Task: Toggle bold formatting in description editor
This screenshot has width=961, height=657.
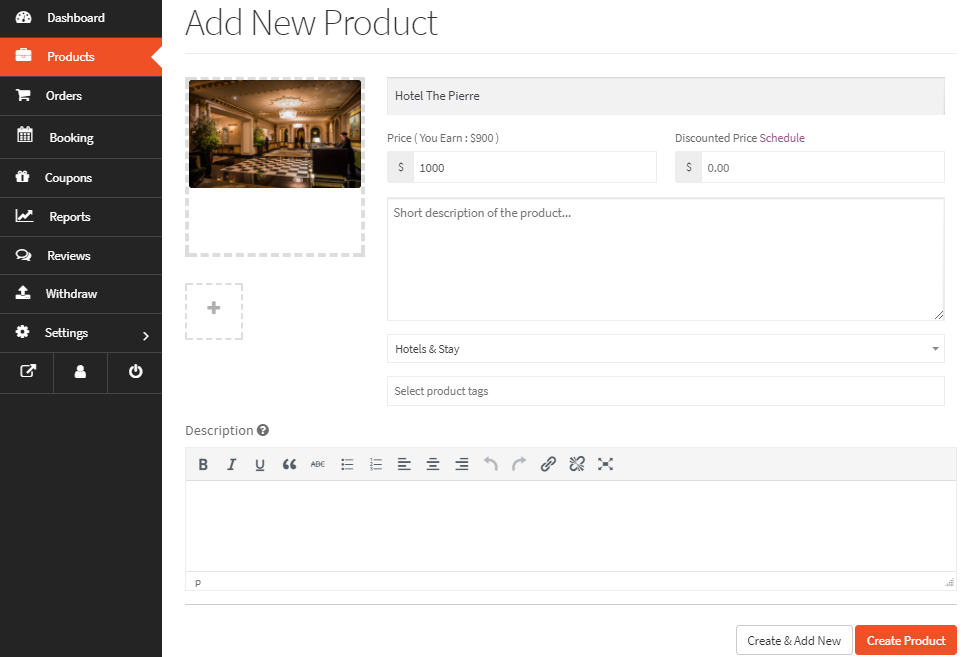Action: [x=203, y=464]
